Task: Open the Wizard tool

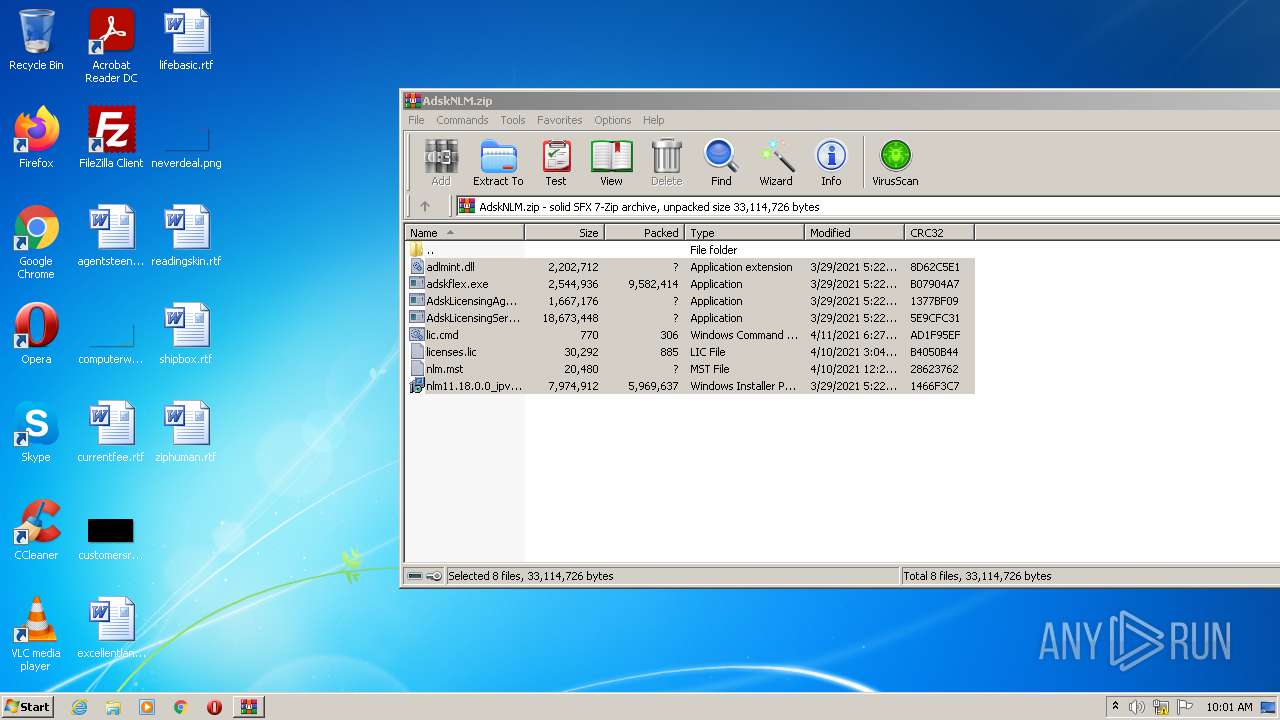Action: (x=776, y=163)
